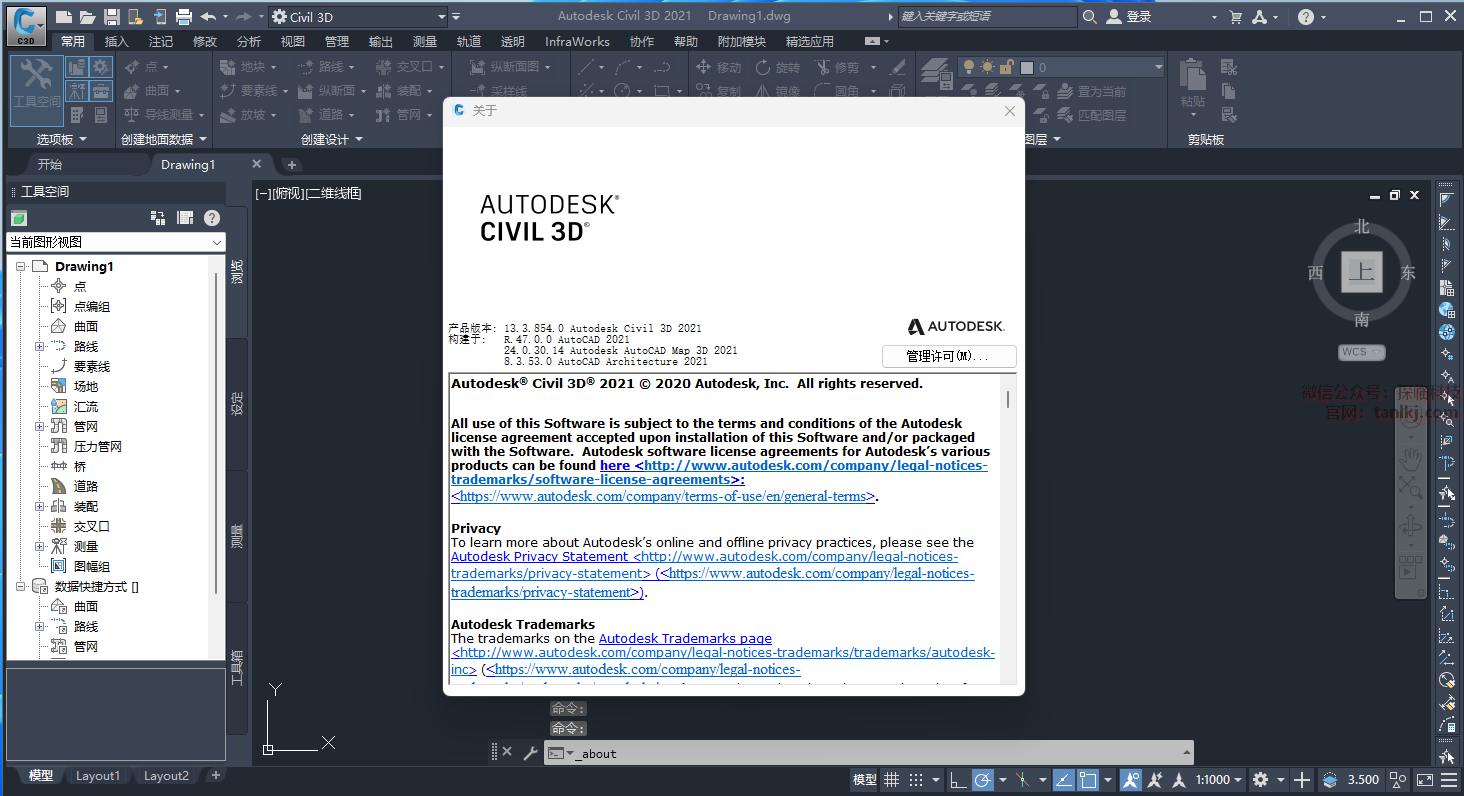Click the Undo arrow icon
This screenshot has width=1464, height=796.
(208, 17)
